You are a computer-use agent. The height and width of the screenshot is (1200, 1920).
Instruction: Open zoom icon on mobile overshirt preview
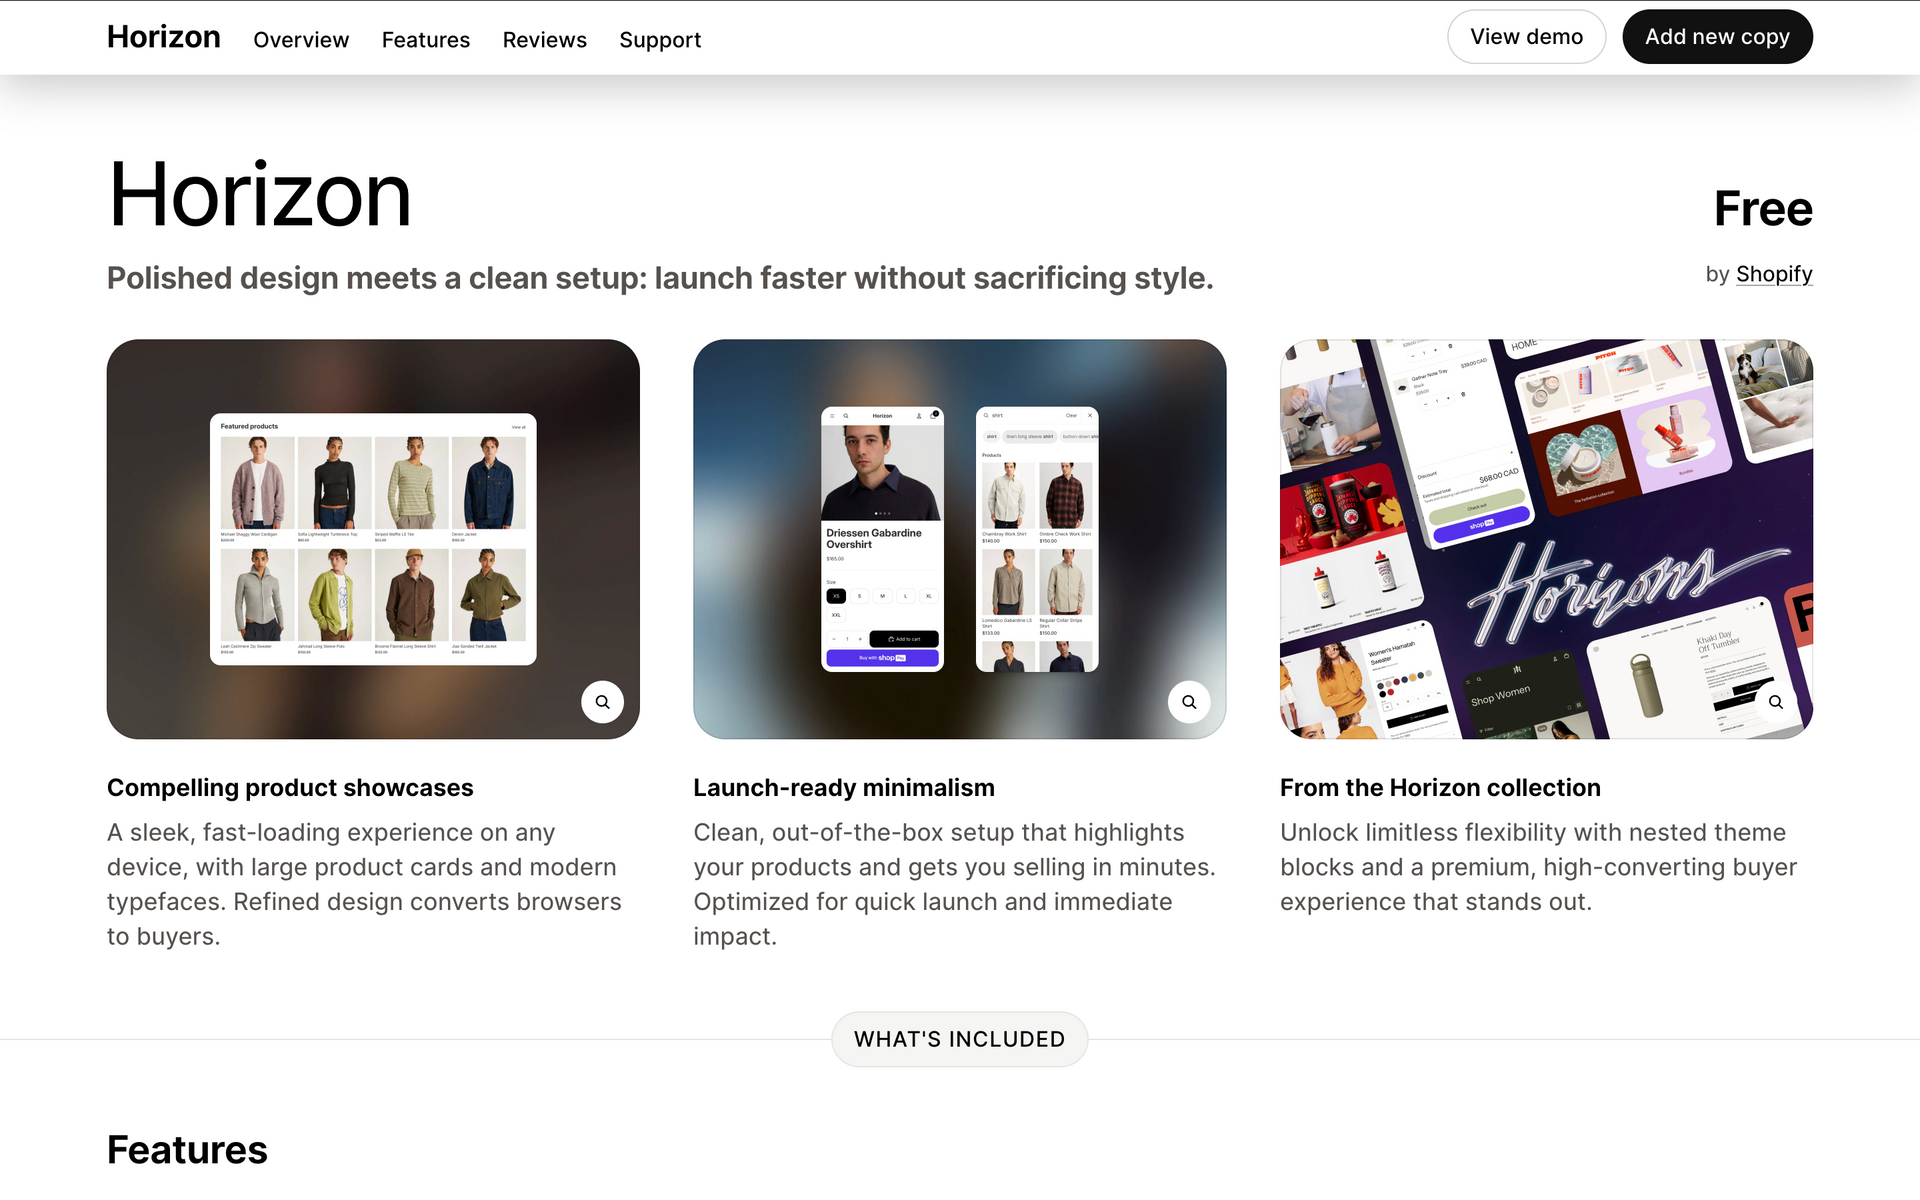[x=1189, y=702]
